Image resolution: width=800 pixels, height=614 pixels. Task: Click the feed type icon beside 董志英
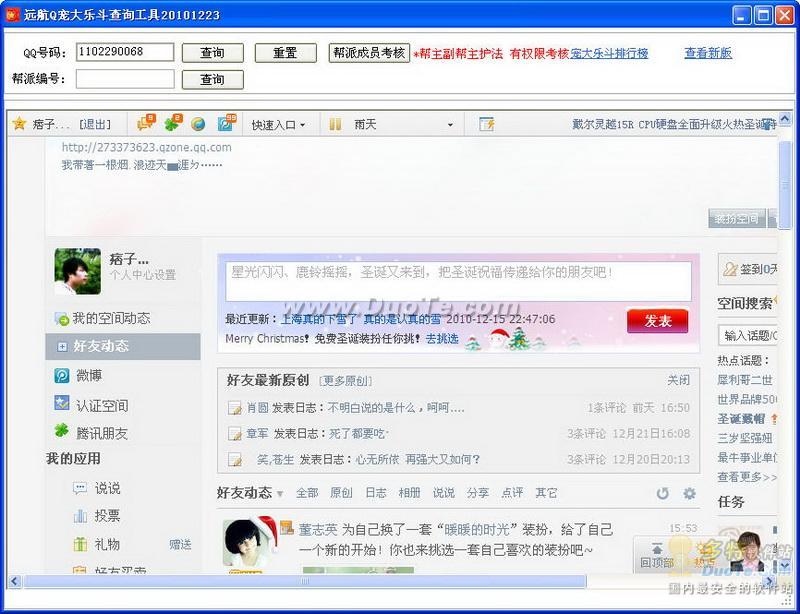(287, 527)
